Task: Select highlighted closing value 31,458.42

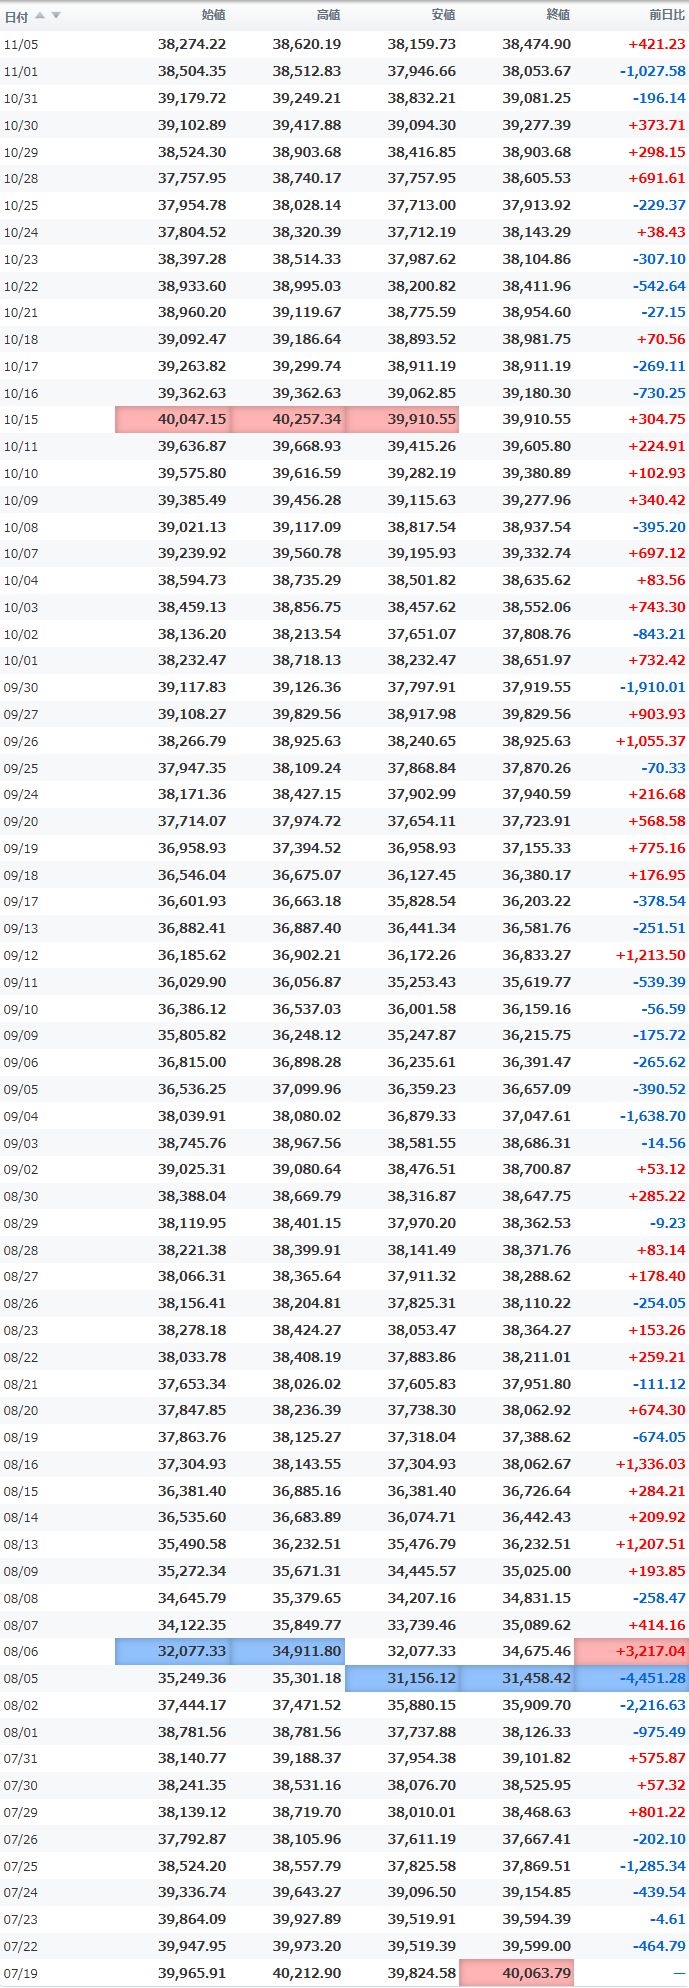Action: click(x=517, y=1678)
